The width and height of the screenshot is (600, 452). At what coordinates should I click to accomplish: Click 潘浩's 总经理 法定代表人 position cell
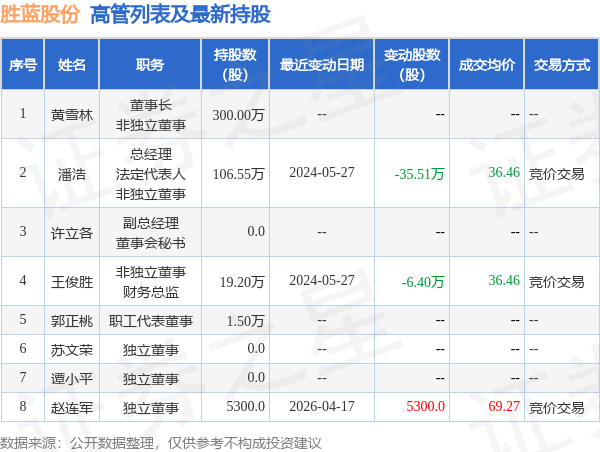click(x=150, y=174)
